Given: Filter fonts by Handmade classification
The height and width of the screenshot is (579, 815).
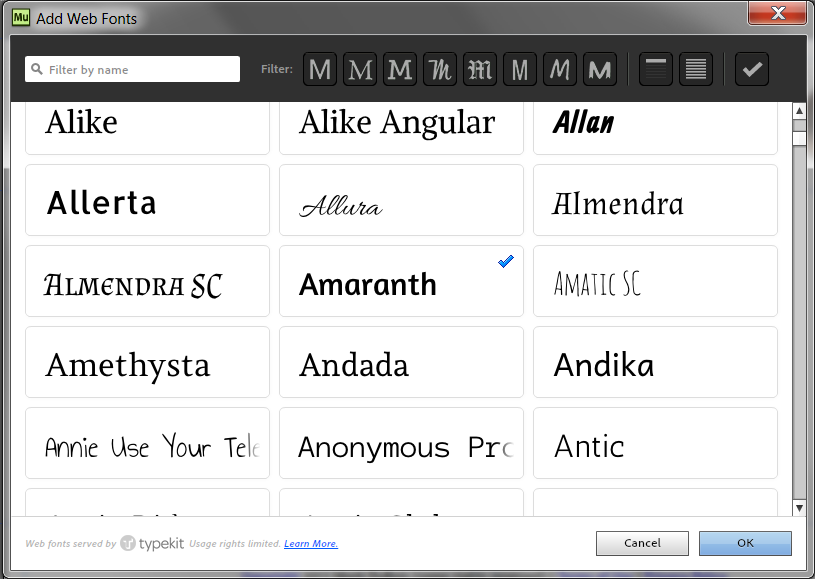Looking at the screenshot, I should [x=560, y=69].
